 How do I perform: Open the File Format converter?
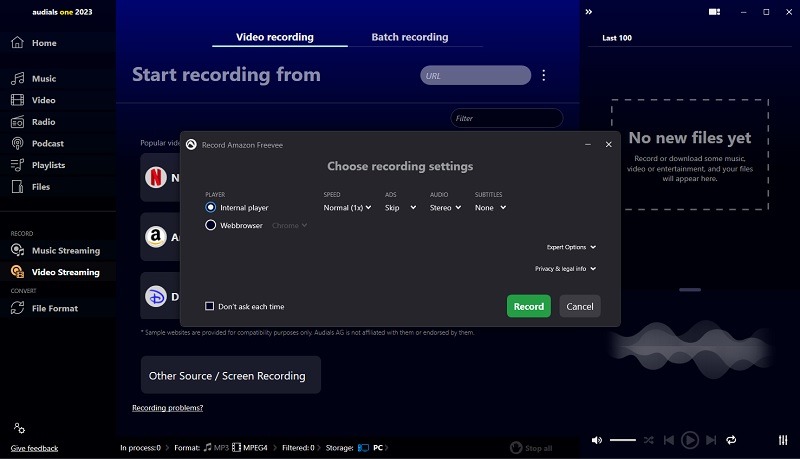point(44,308)
